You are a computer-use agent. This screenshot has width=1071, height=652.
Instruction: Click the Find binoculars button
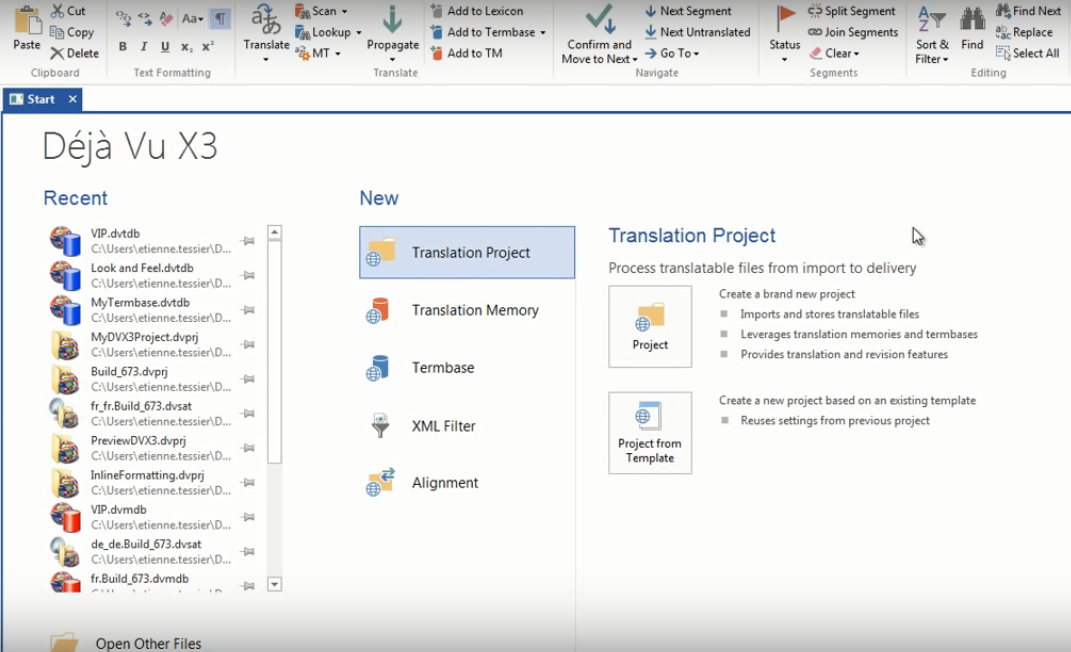[972, 29]
